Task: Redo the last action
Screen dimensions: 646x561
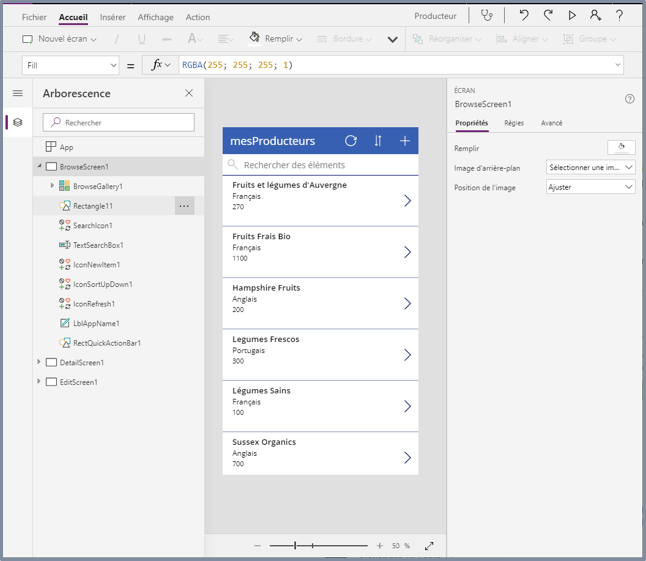Action: (x=548, y=16)
